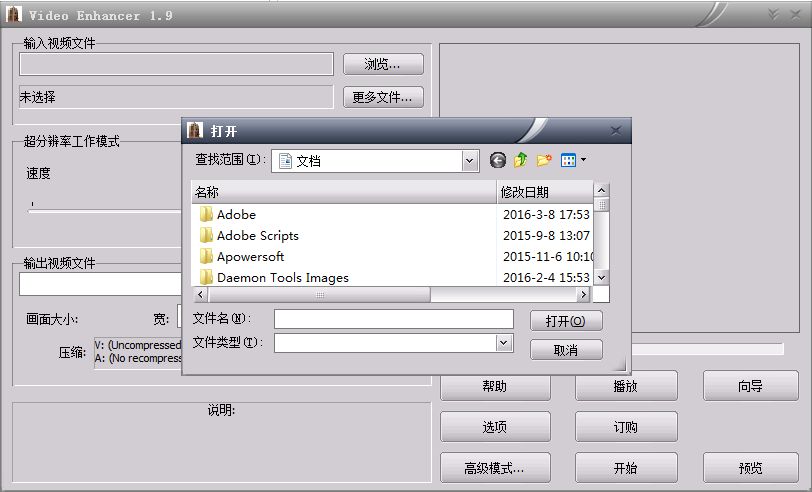Click the progress bar in main window
Screen dimensions: 812x492
707,349
